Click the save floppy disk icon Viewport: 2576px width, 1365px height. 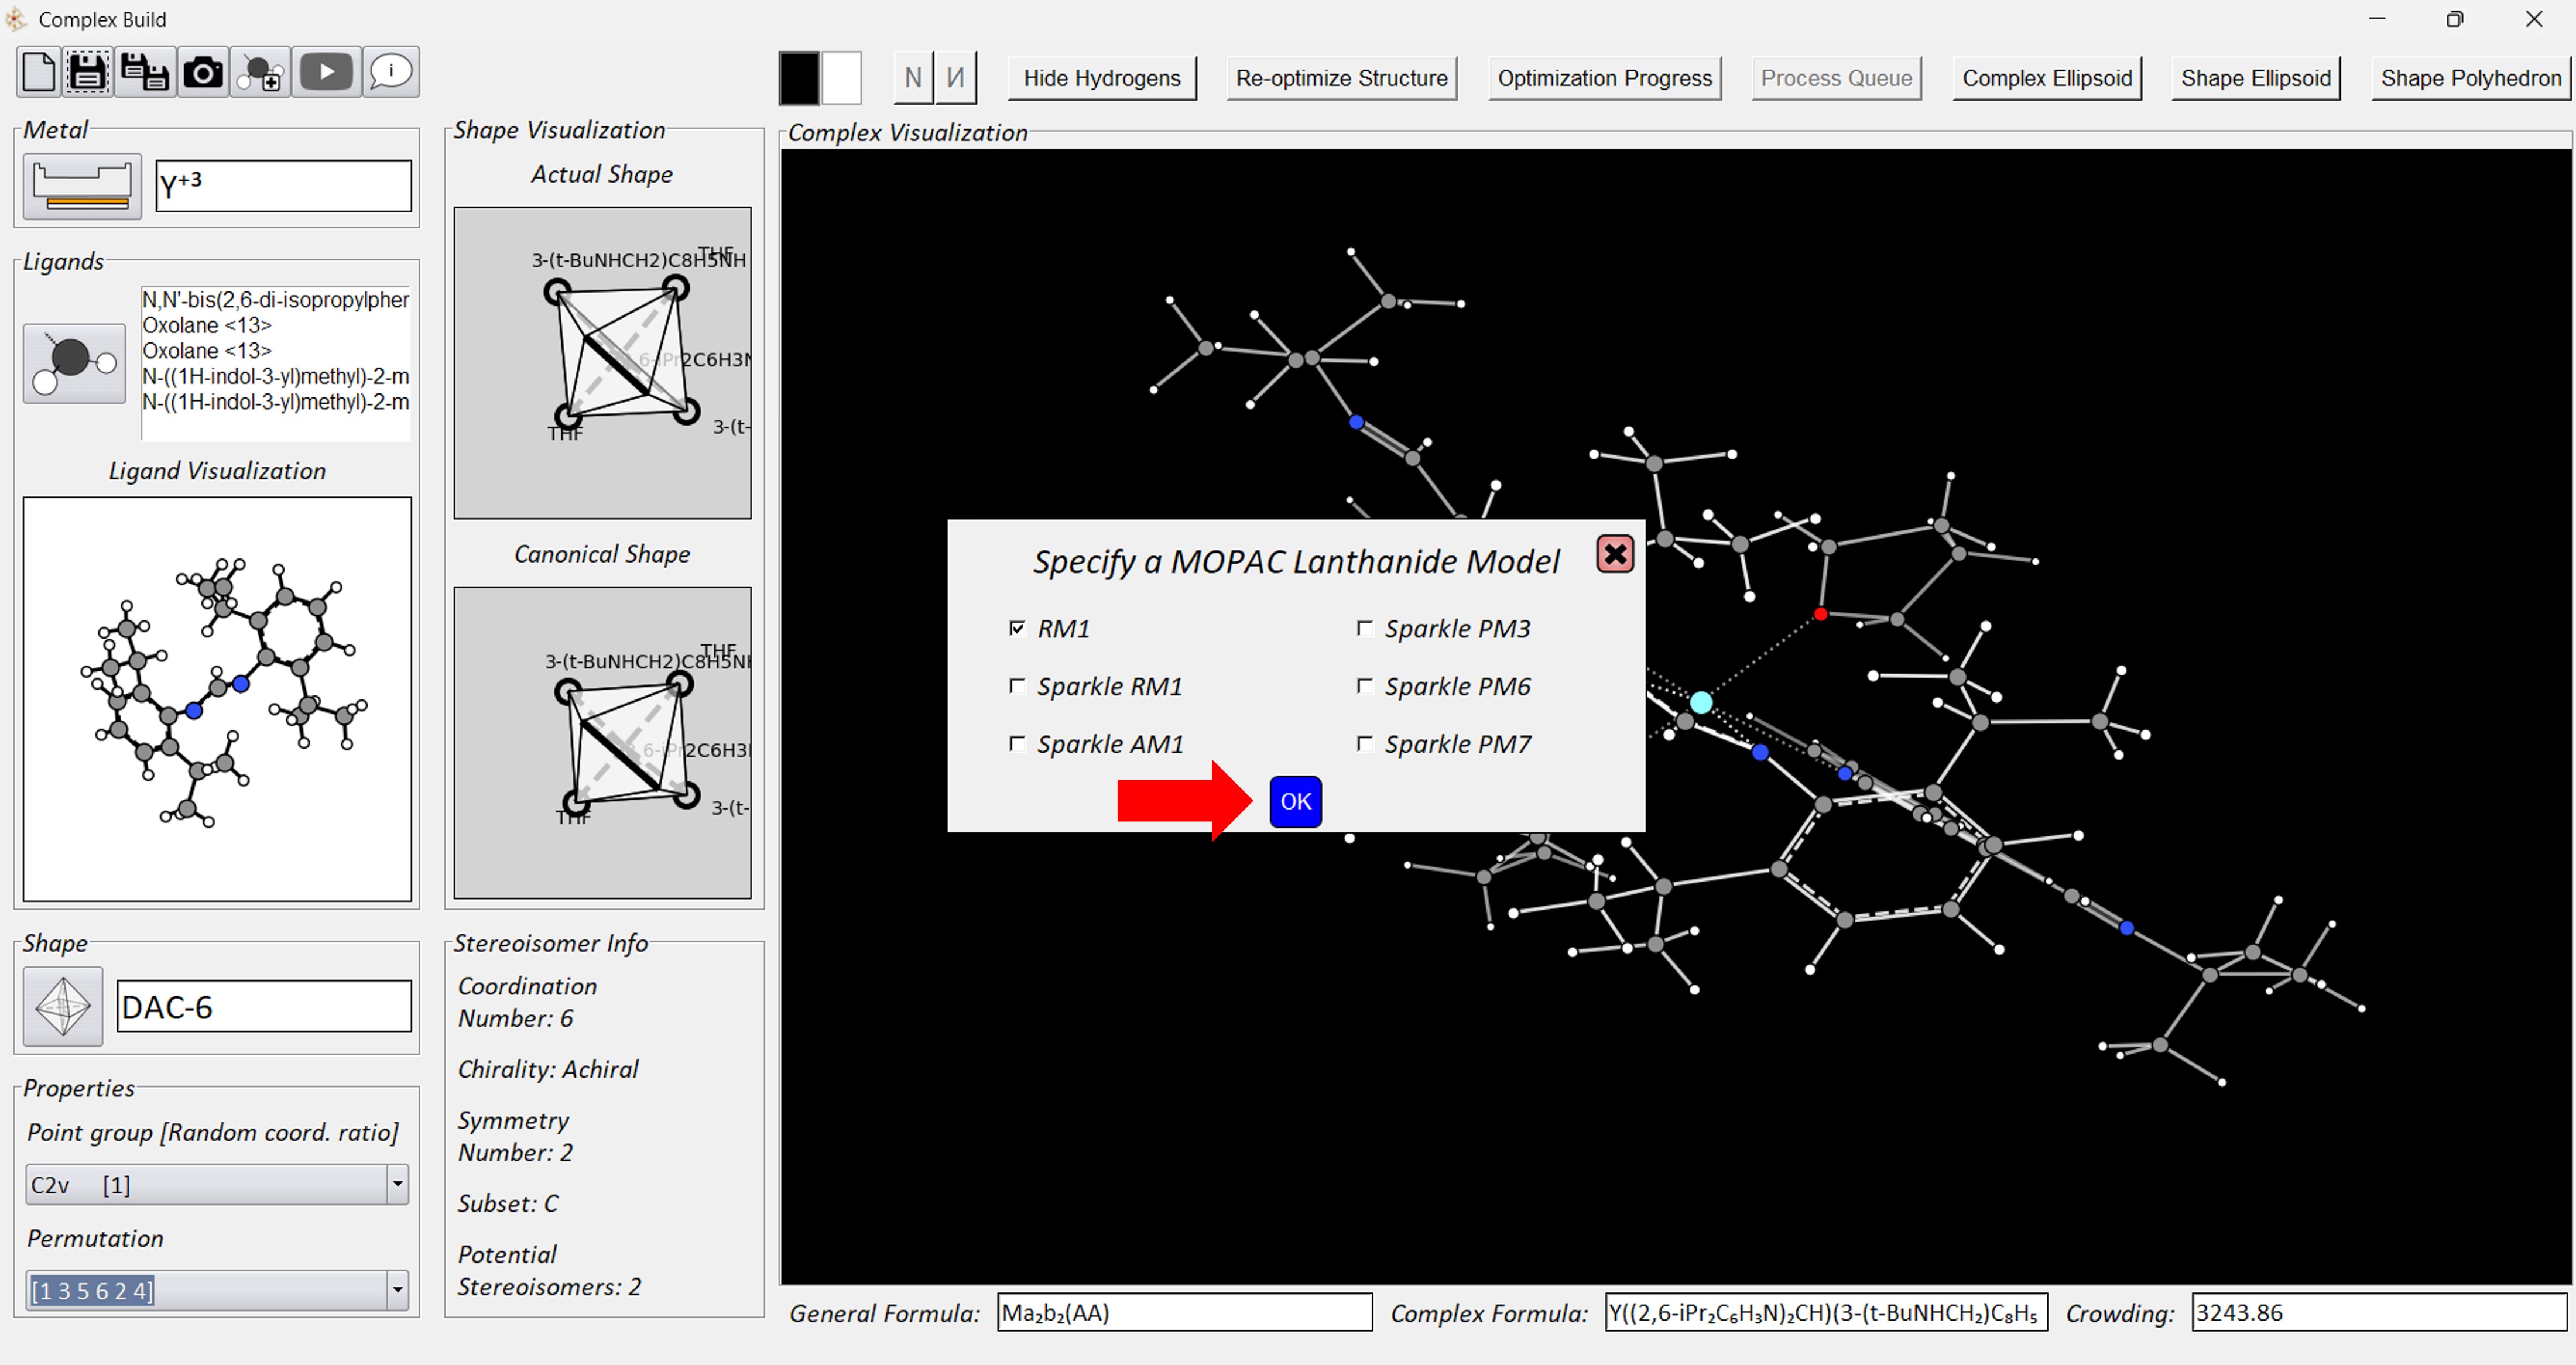pos(88,72)
